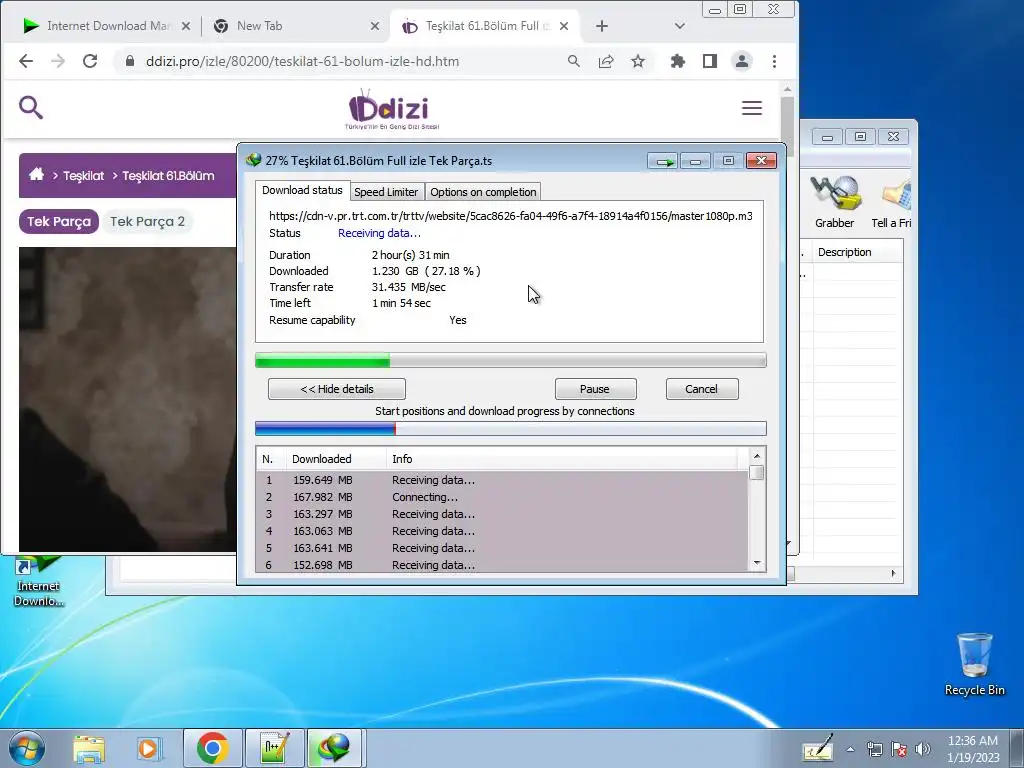This screenshot has height=768, width=1024.
Task: Click Description column header in IDM window
Action: pos(857,252)
